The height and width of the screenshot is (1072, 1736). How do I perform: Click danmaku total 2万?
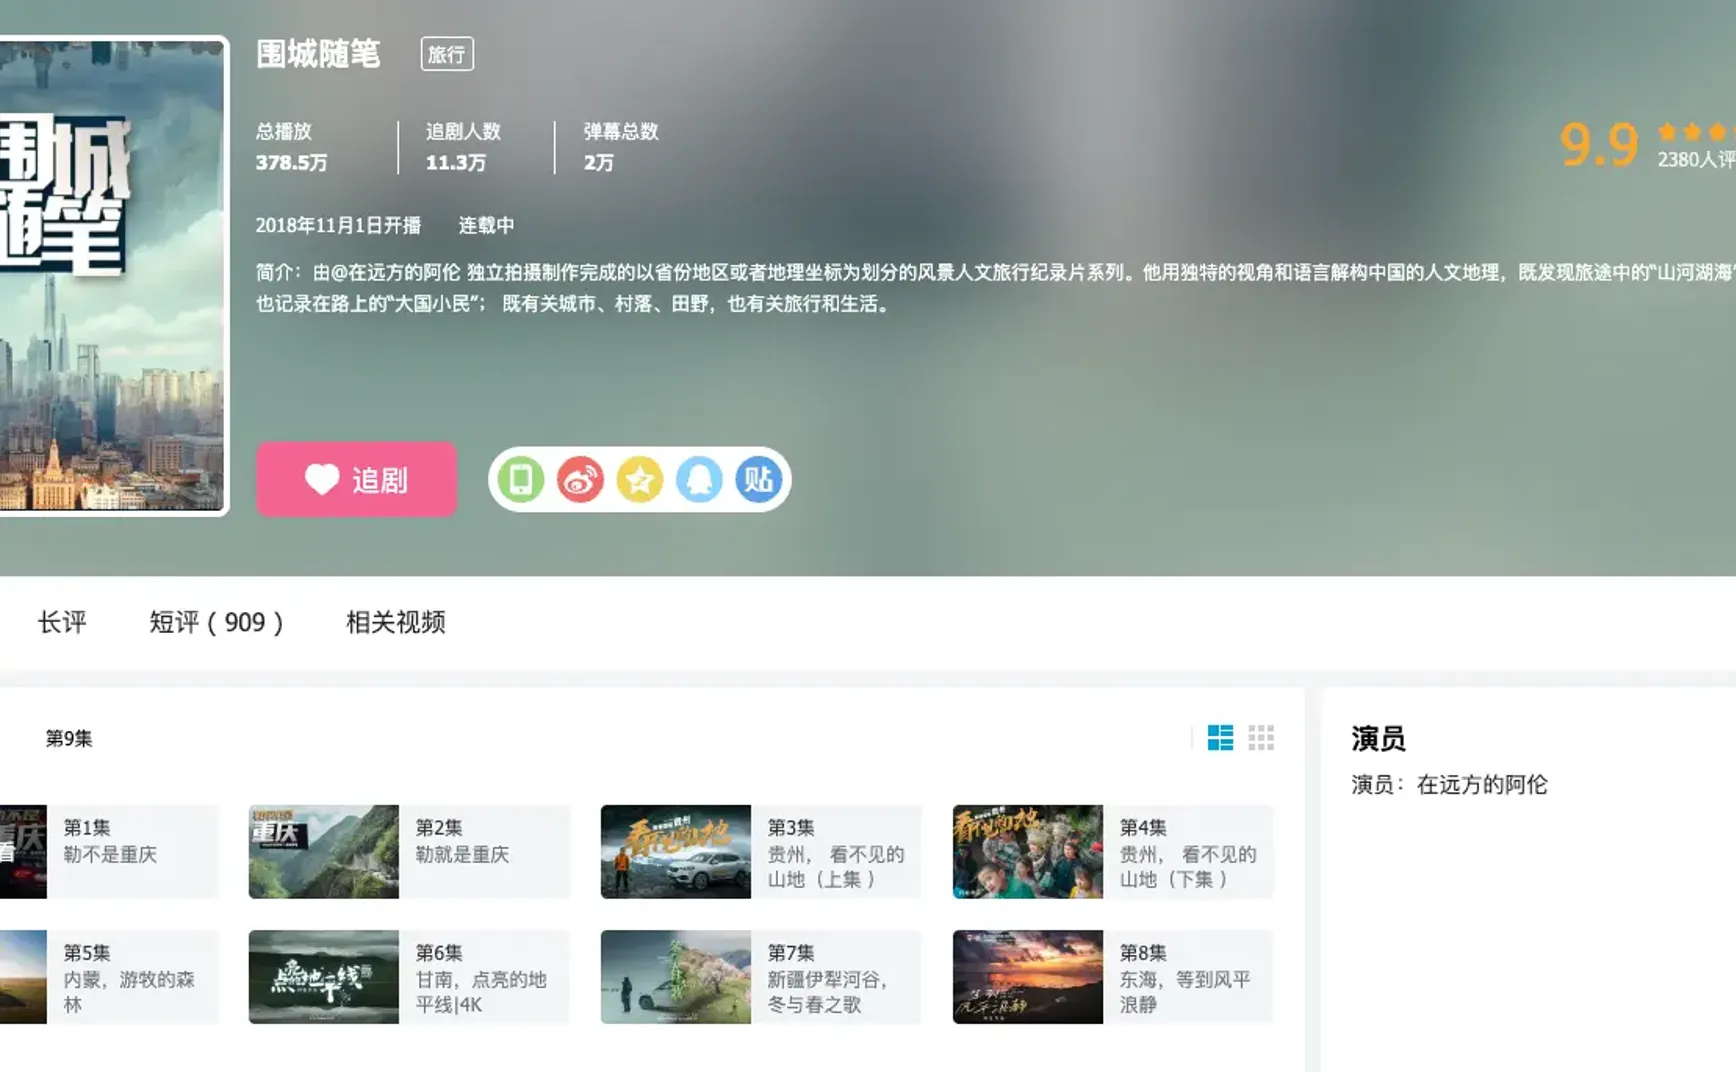pos(598,163)
